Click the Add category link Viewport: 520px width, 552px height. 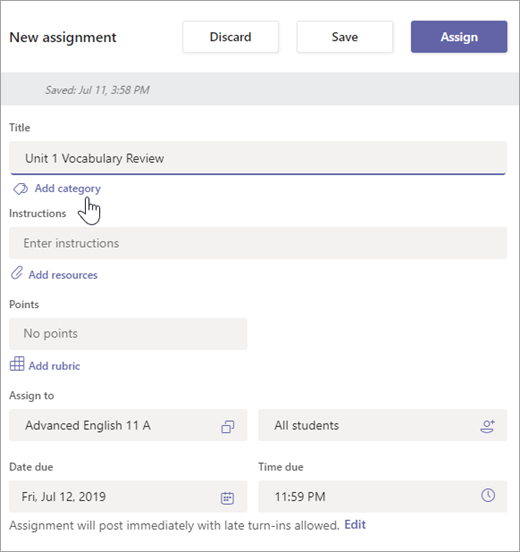pos(68,189)
